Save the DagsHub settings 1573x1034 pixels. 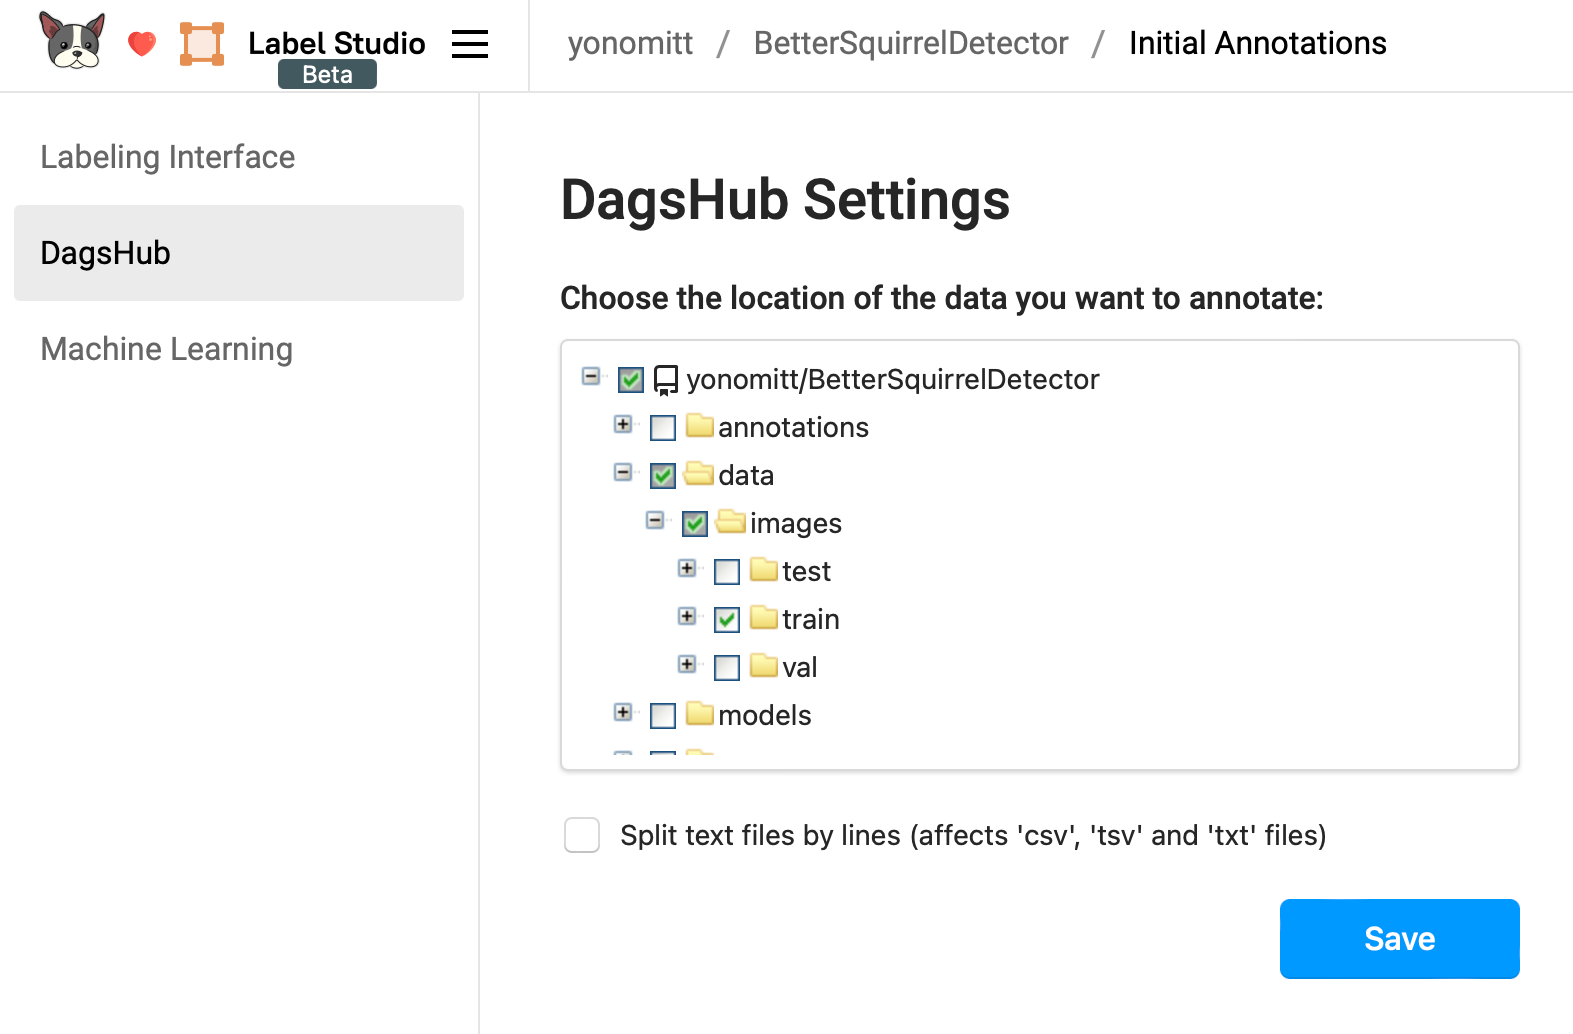(1399, 939)
